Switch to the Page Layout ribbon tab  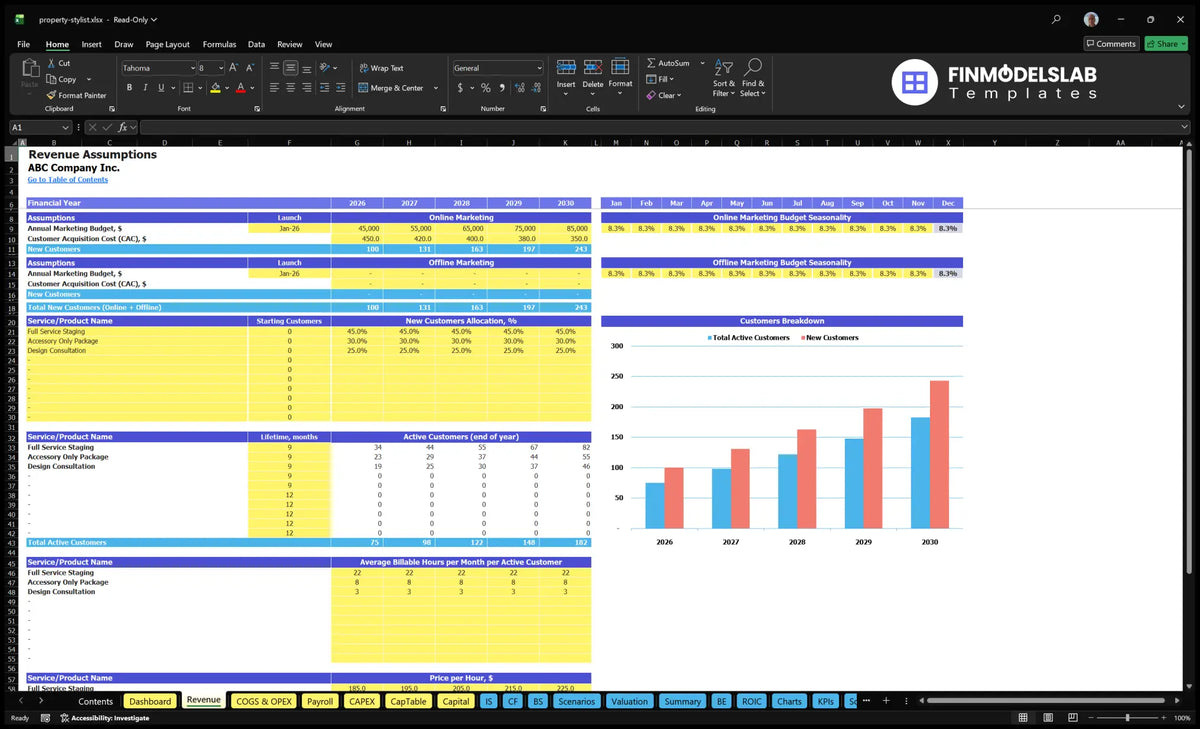tap(167, 44)
